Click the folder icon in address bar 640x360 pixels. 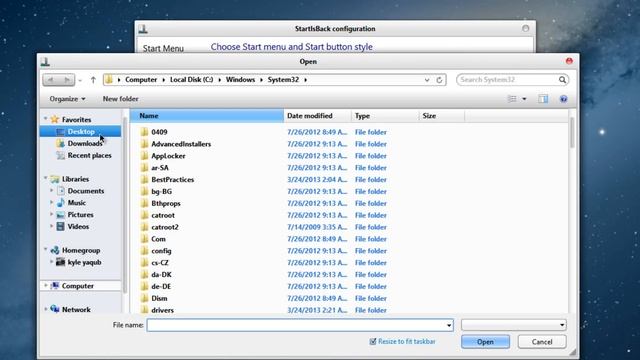point(109,80)
